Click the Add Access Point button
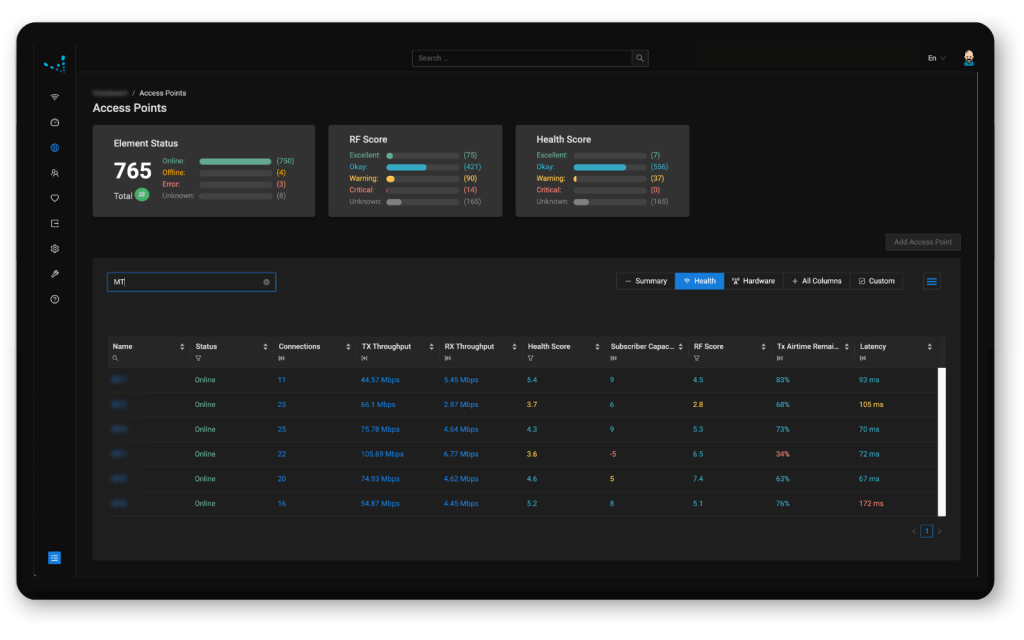Screen dimensions: 1024x640 923,242
